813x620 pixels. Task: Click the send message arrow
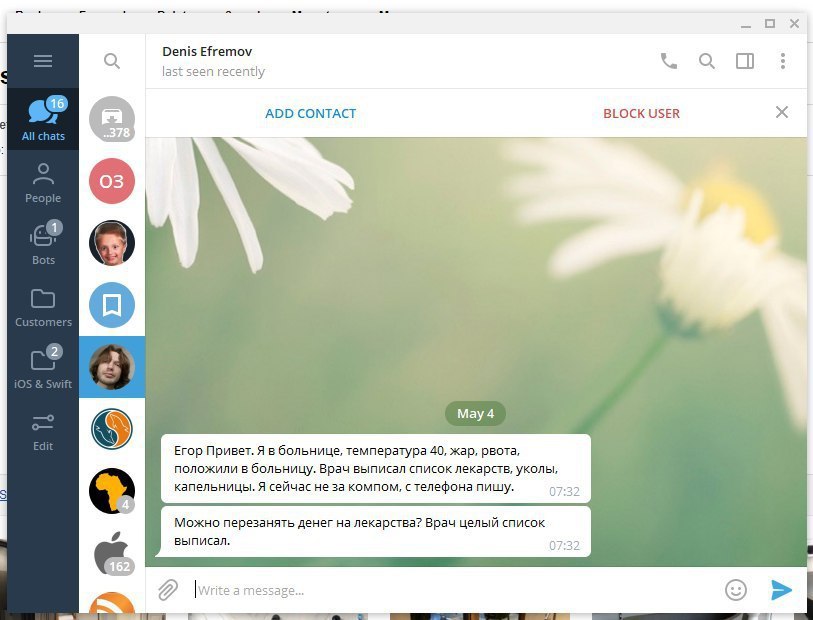(x=781, y=590)
